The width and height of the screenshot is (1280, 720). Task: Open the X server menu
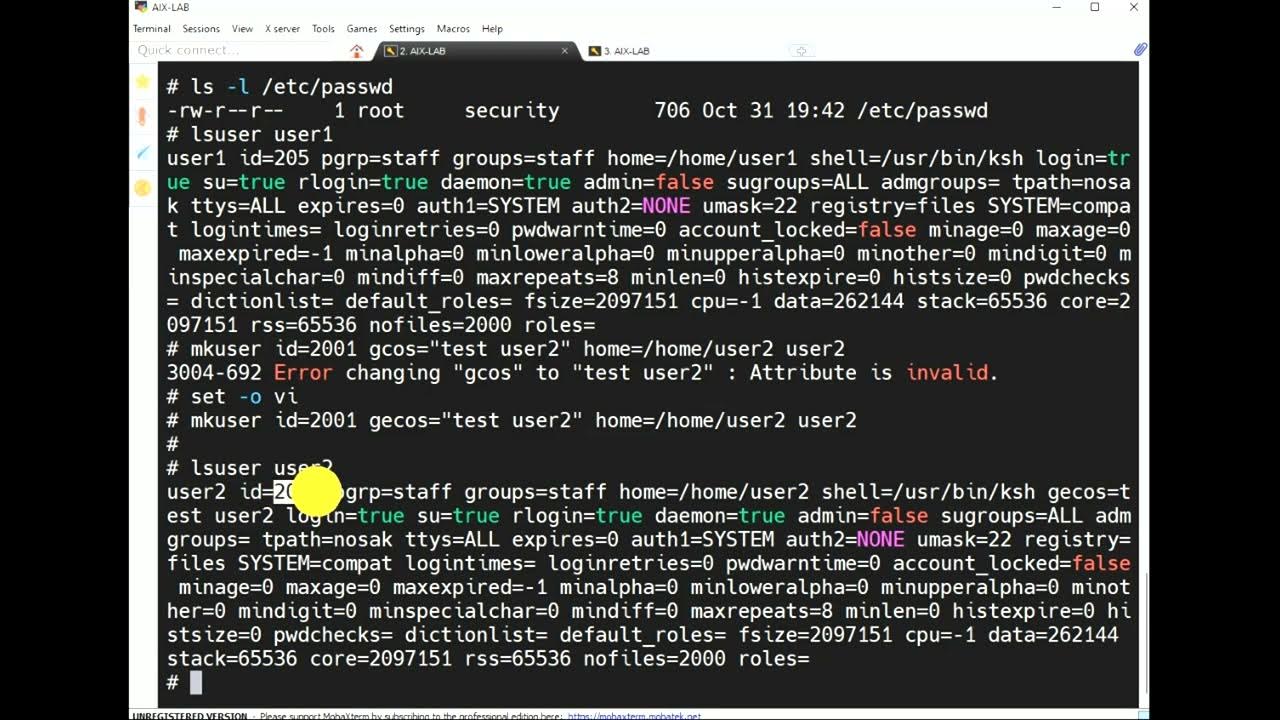[x=282, y=29]
